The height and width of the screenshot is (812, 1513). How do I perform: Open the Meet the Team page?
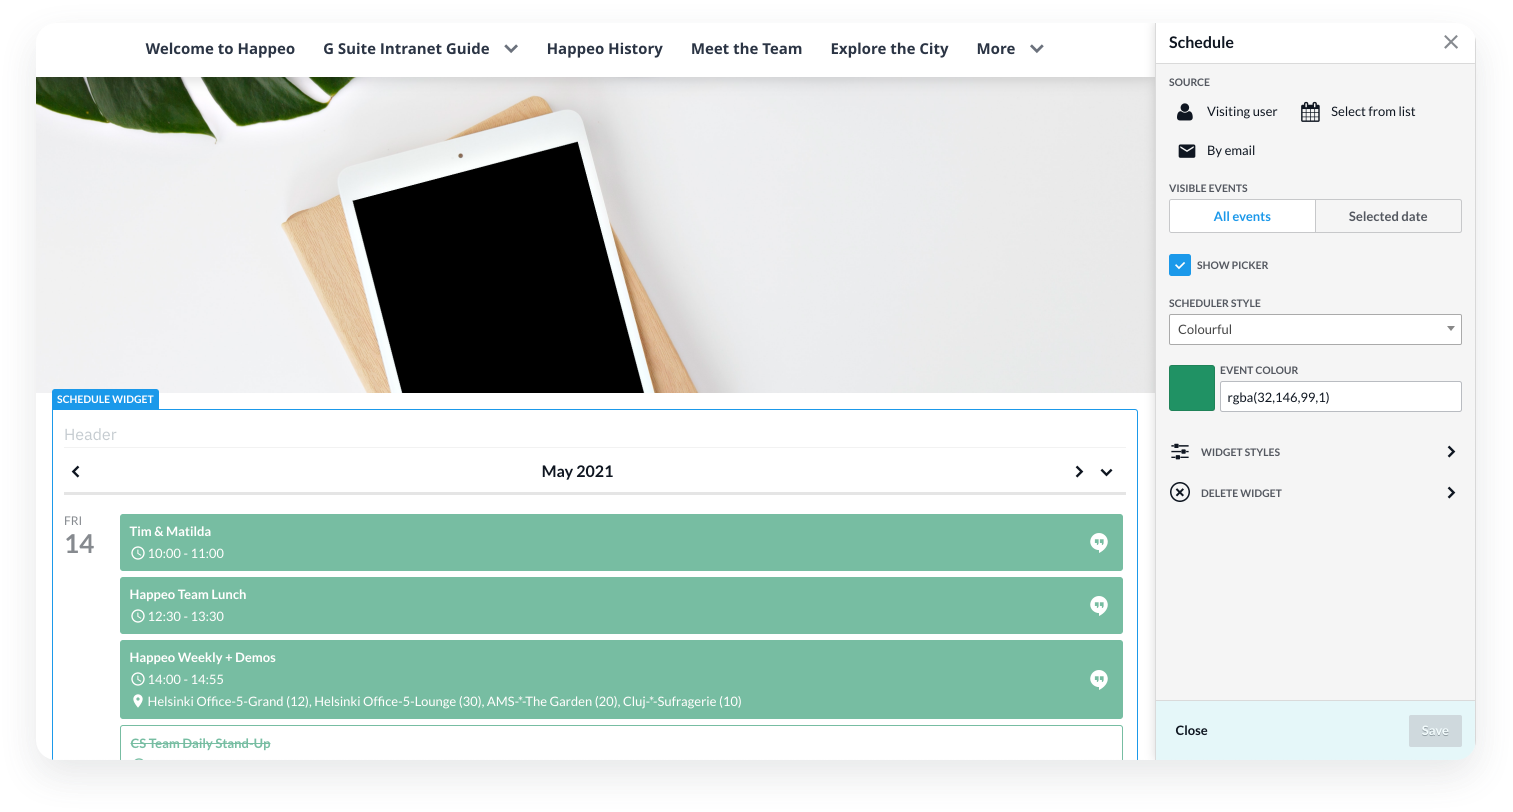[746, 49]
